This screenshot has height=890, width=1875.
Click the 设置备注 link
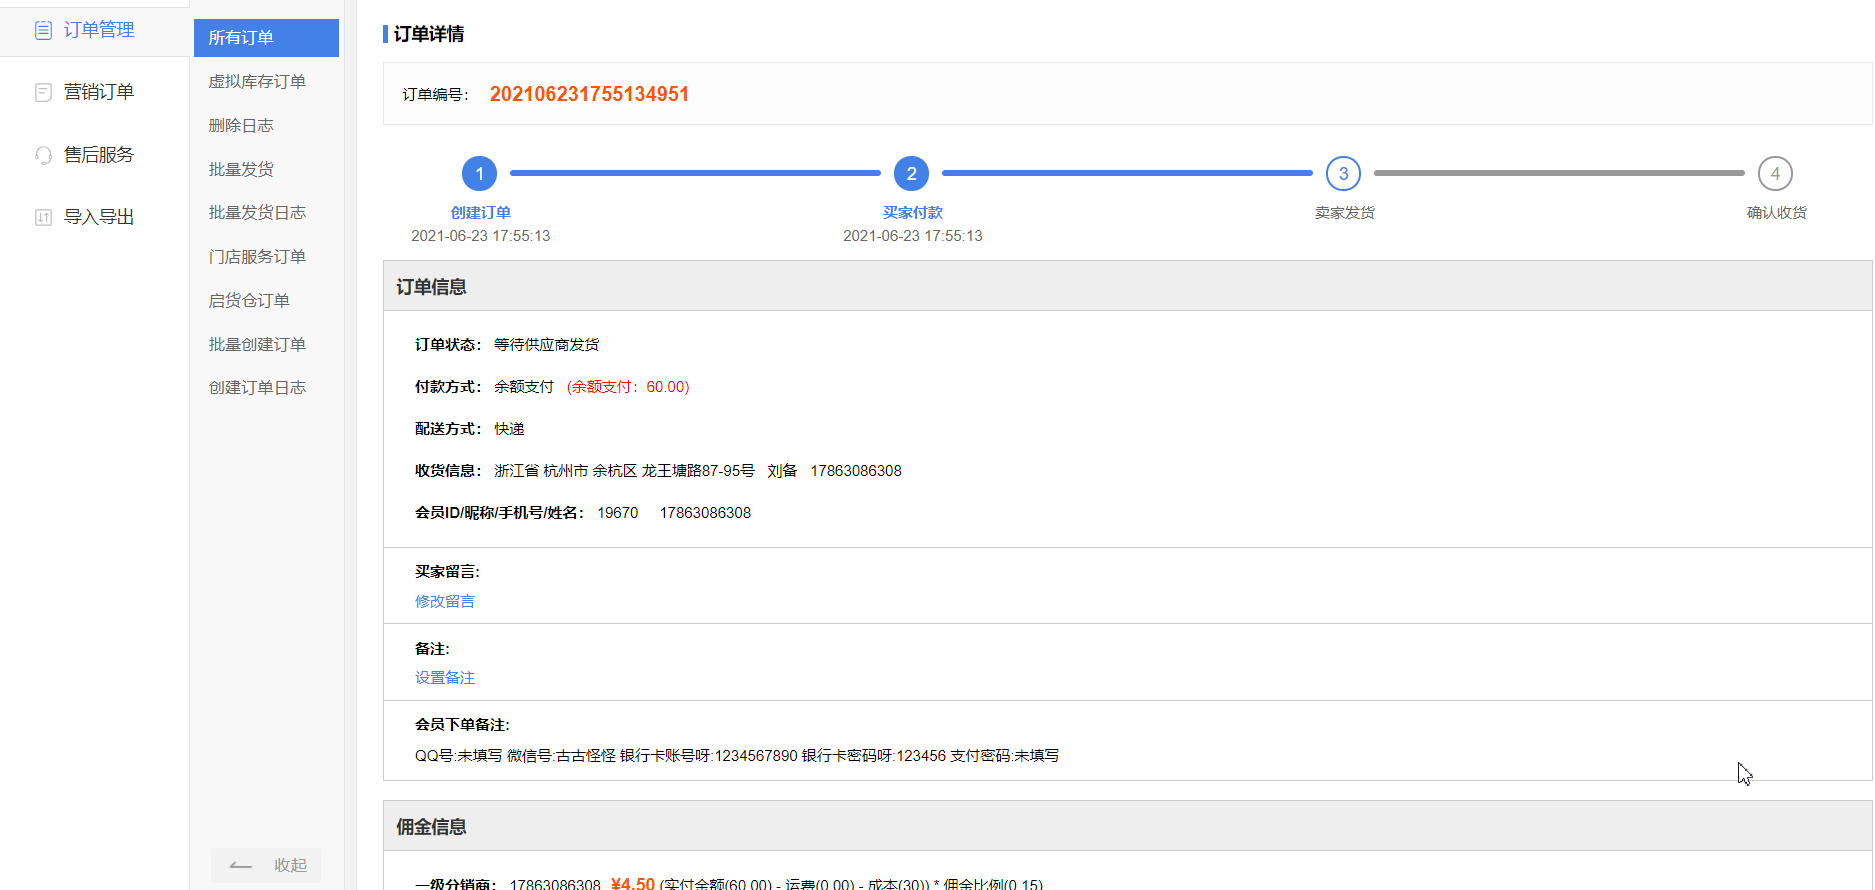(x=445, y=678)
